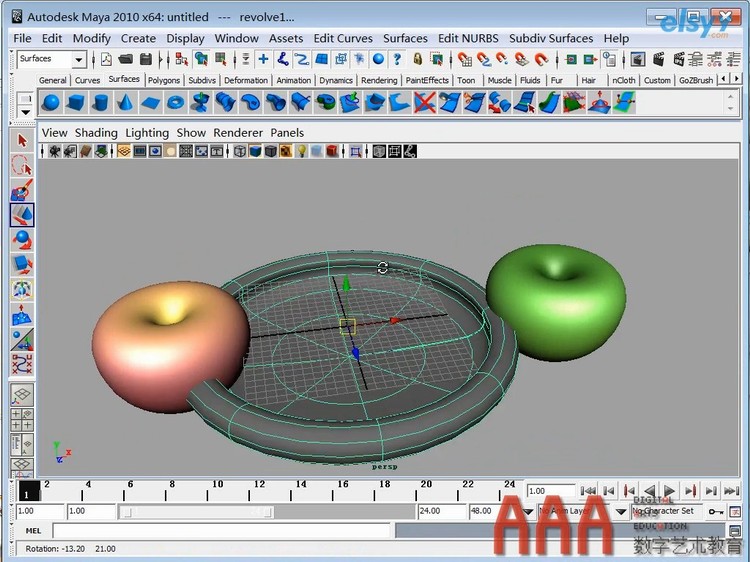The height and width of the screenshot is (562, 750).
Task: Click the green Y axis move handle
Action: click(x=346, y=284)
